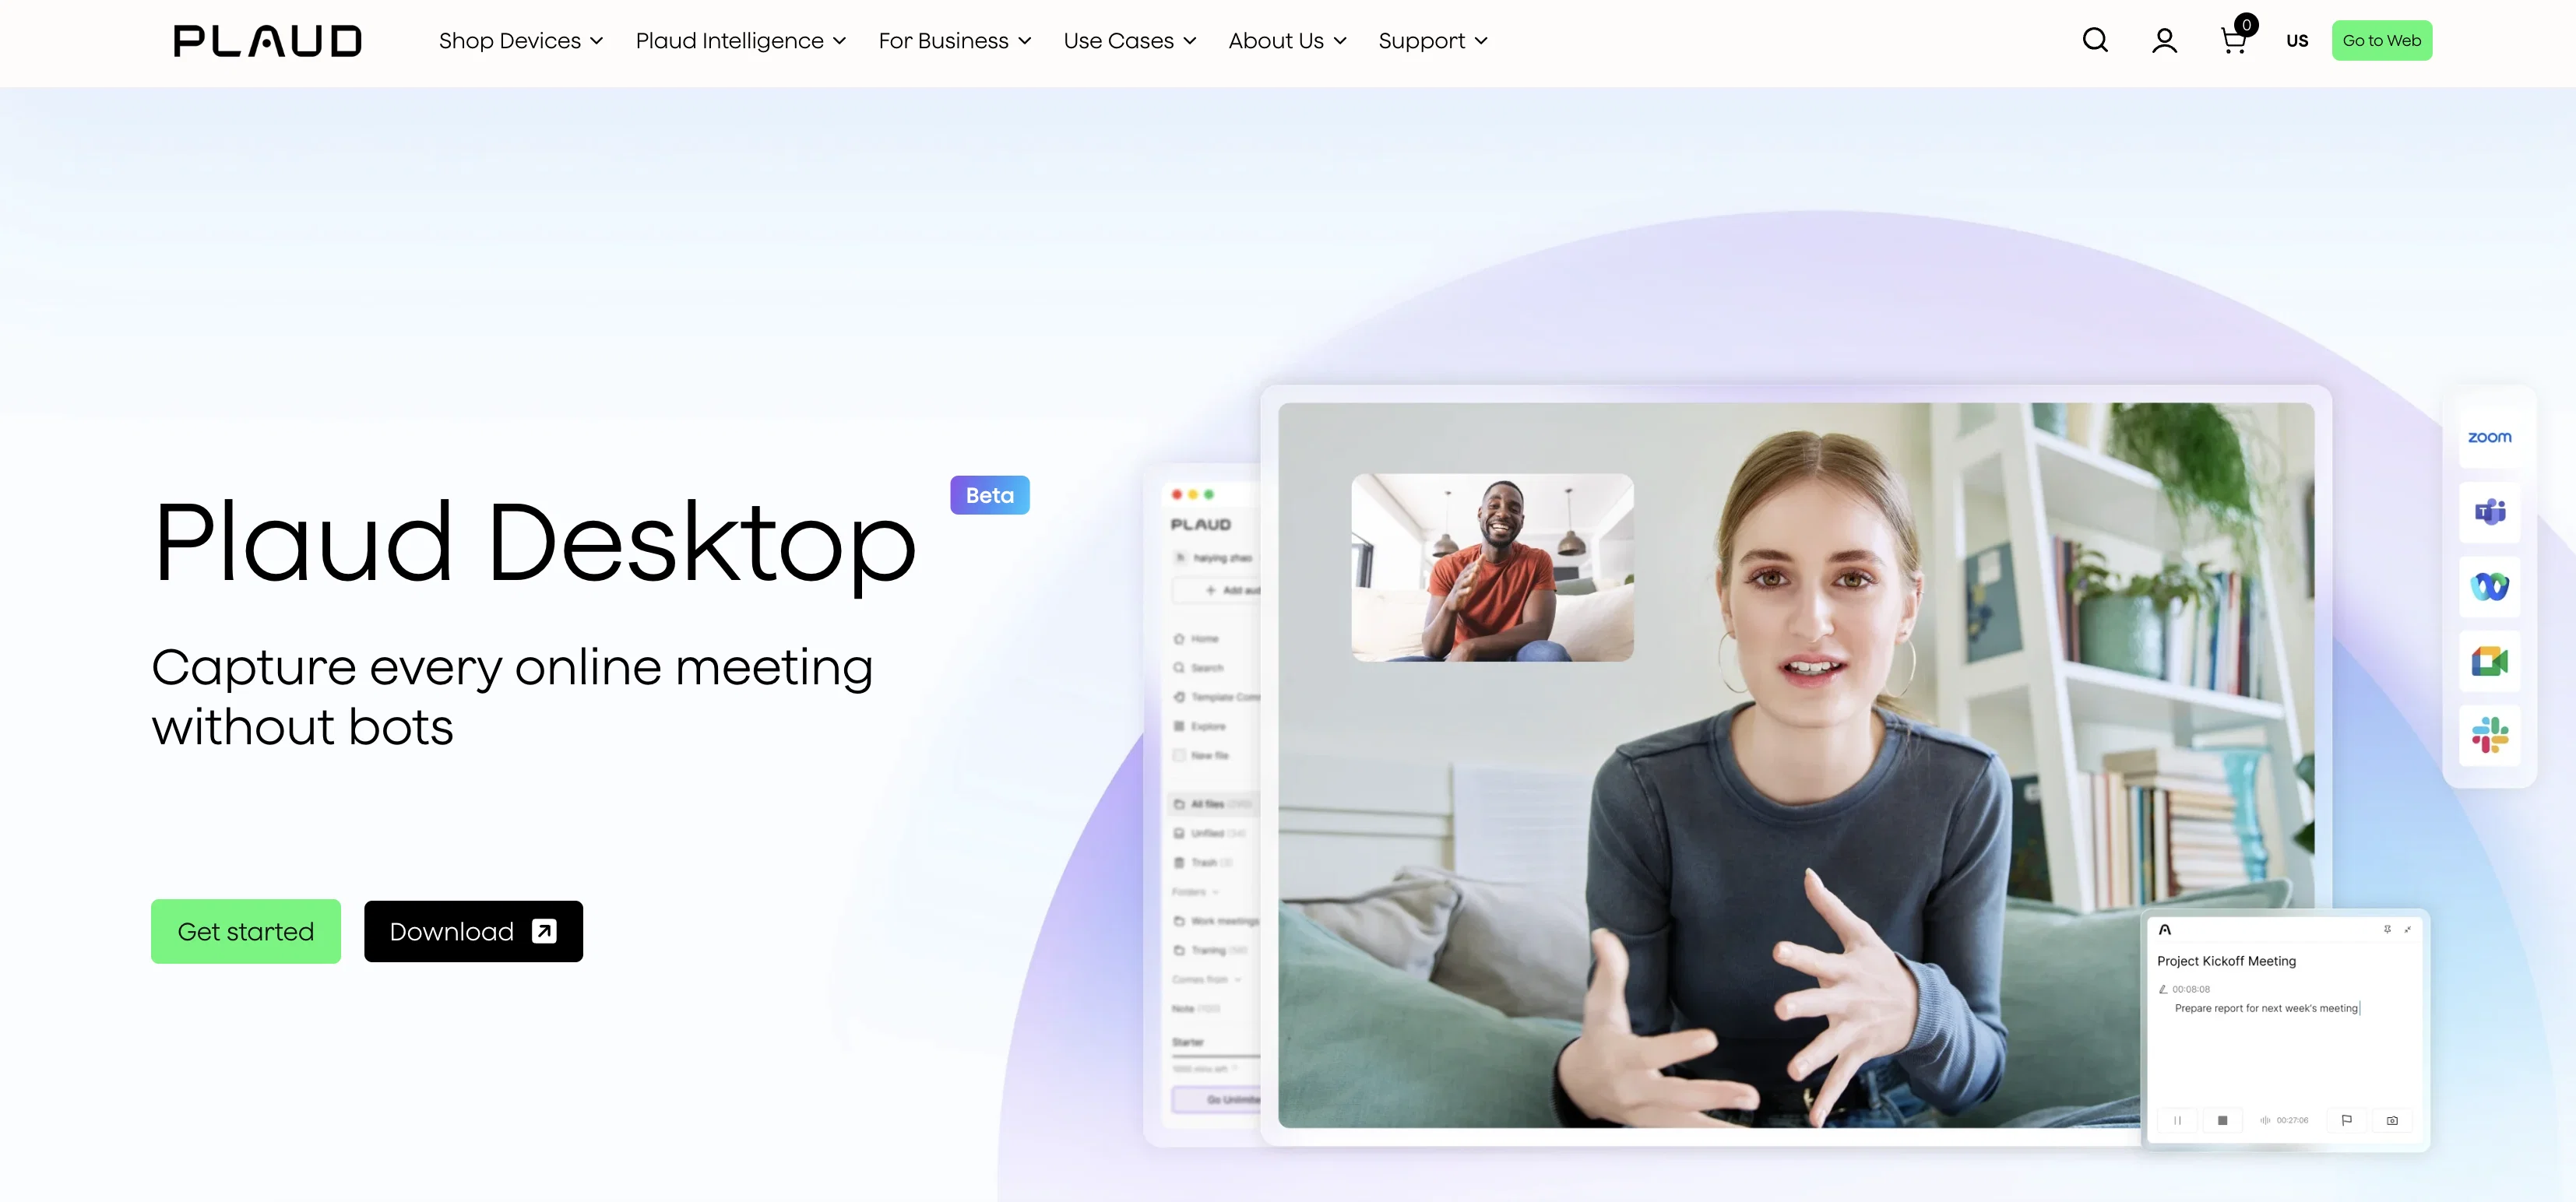Click the Go to Web button
The image size is (2576, 1202).
point(2382,40)
